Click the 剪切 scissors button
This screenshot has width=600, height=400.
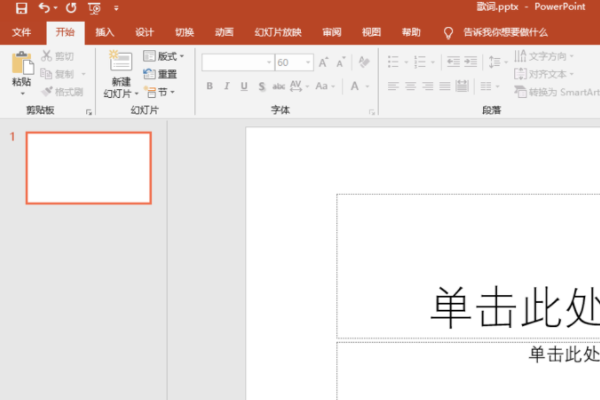(x=57, y=56)
